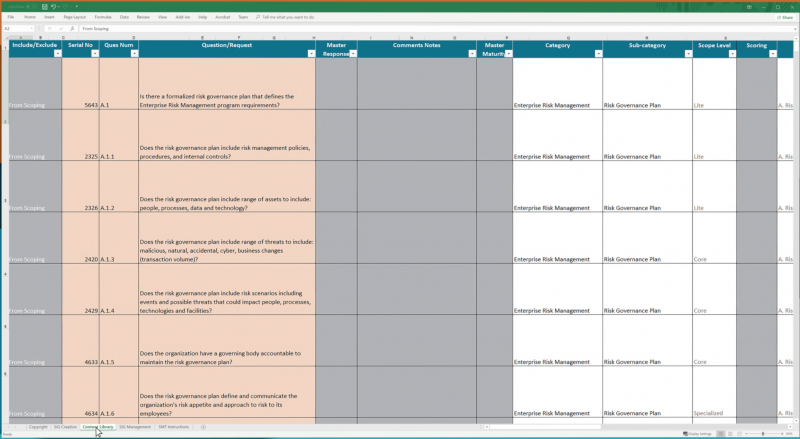Select the cell with serial number 5643
The width and height of the screenshot is (800, 439).
[x=81, y=105]
